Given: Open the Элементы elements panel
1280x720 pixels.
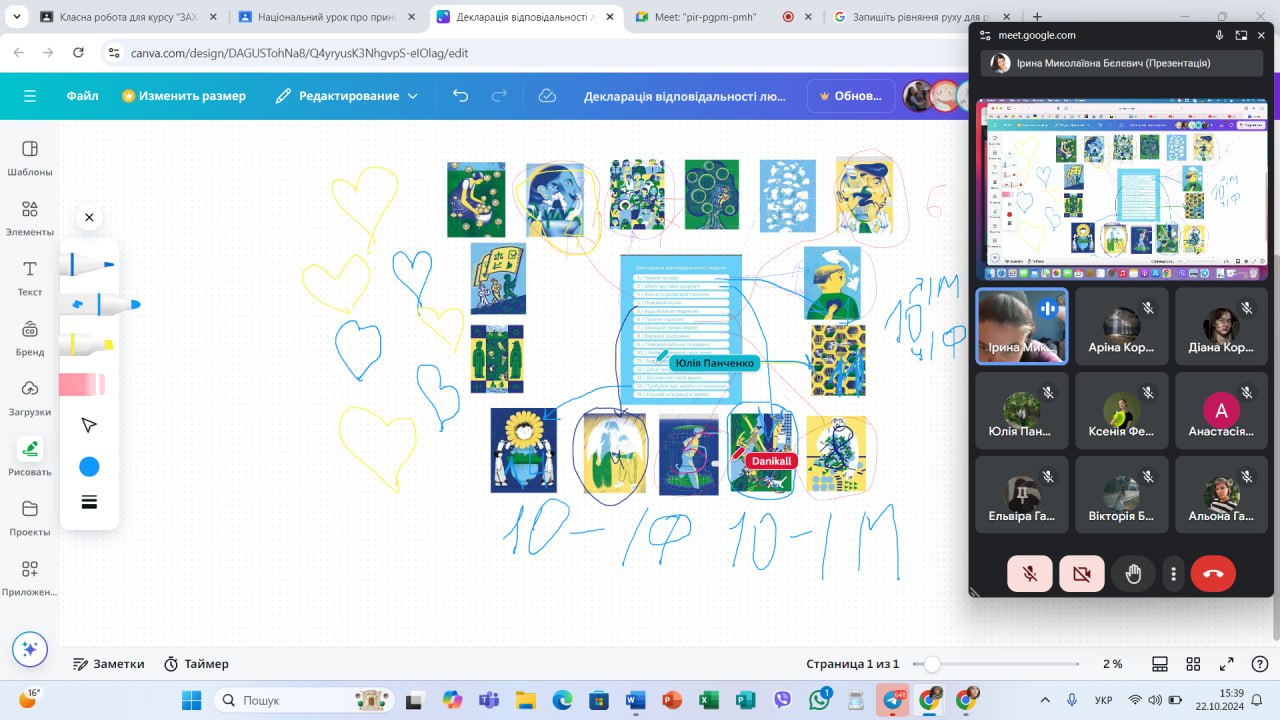Looking at the screenshot, I should [x=30, y=217].
